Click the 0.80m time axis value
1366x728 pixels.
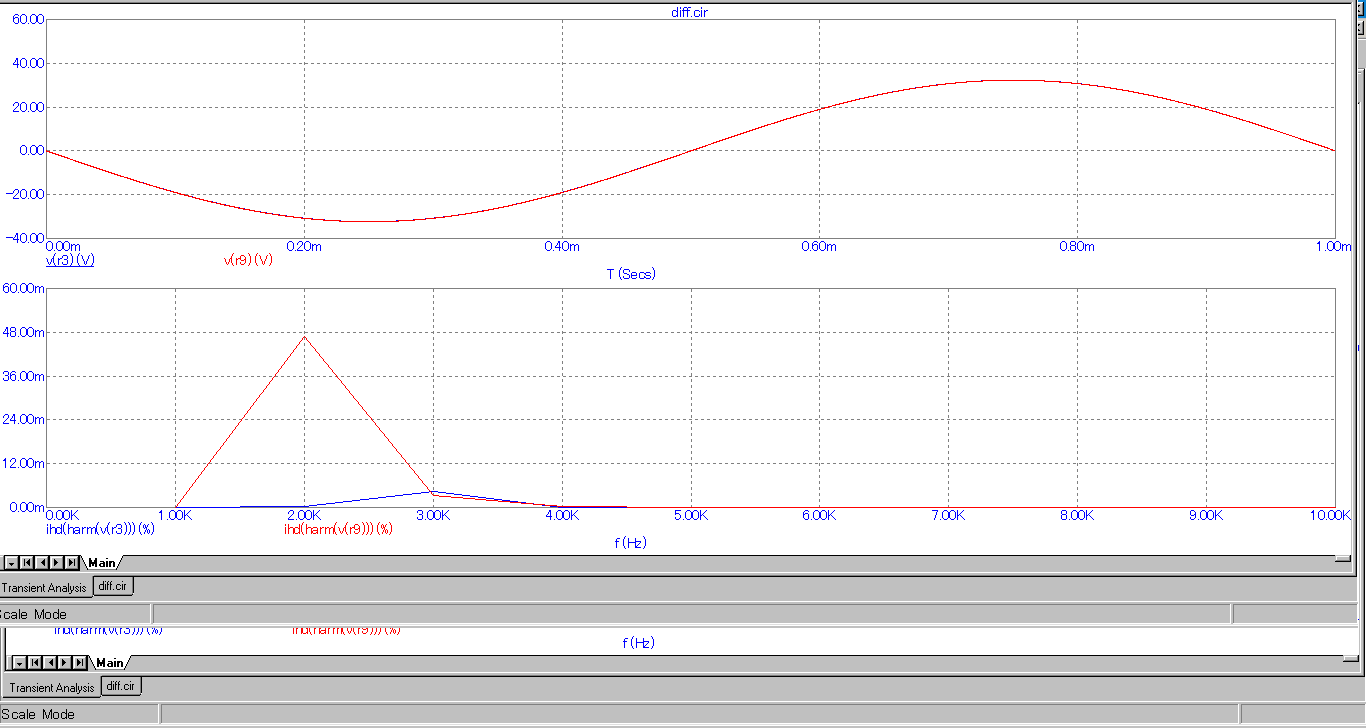(x=1077, y=246)
